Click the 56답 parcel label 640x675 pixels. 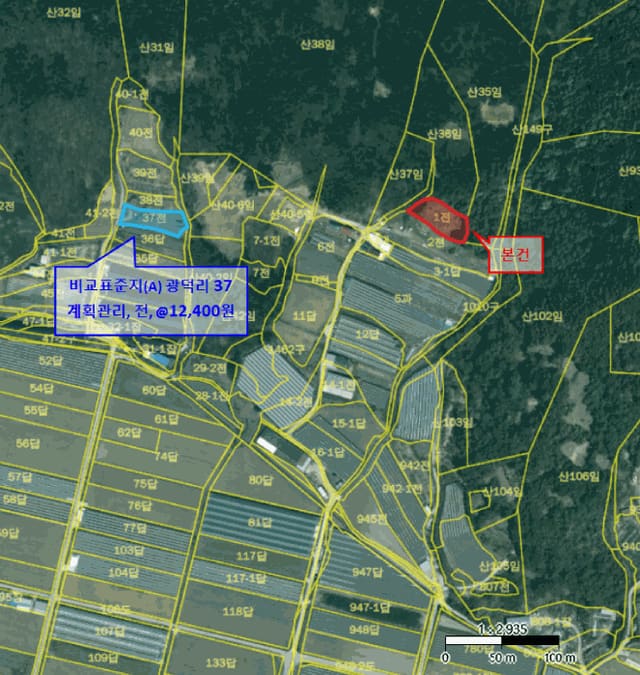pyautogui.click(x=28, y=443)
